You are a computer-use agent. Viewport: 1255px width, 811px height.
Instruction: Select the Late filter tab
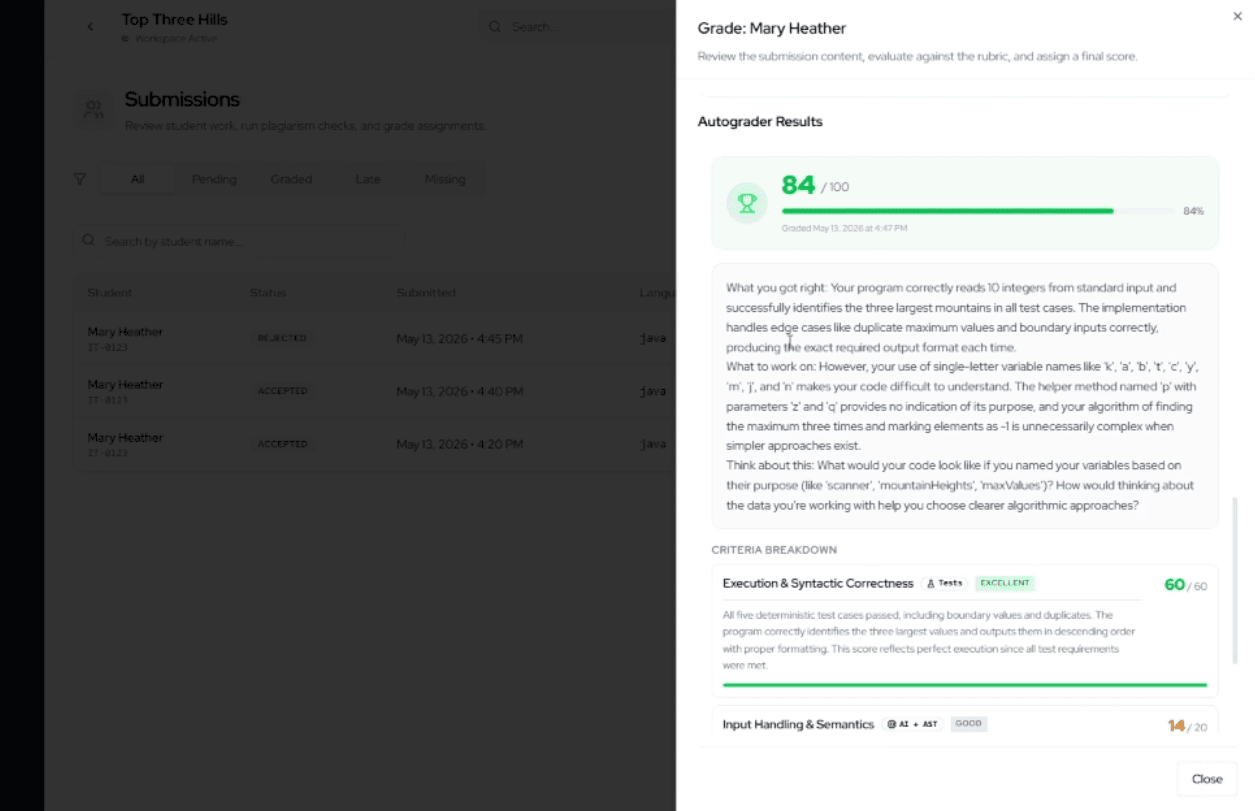click(x=368, y=179)
